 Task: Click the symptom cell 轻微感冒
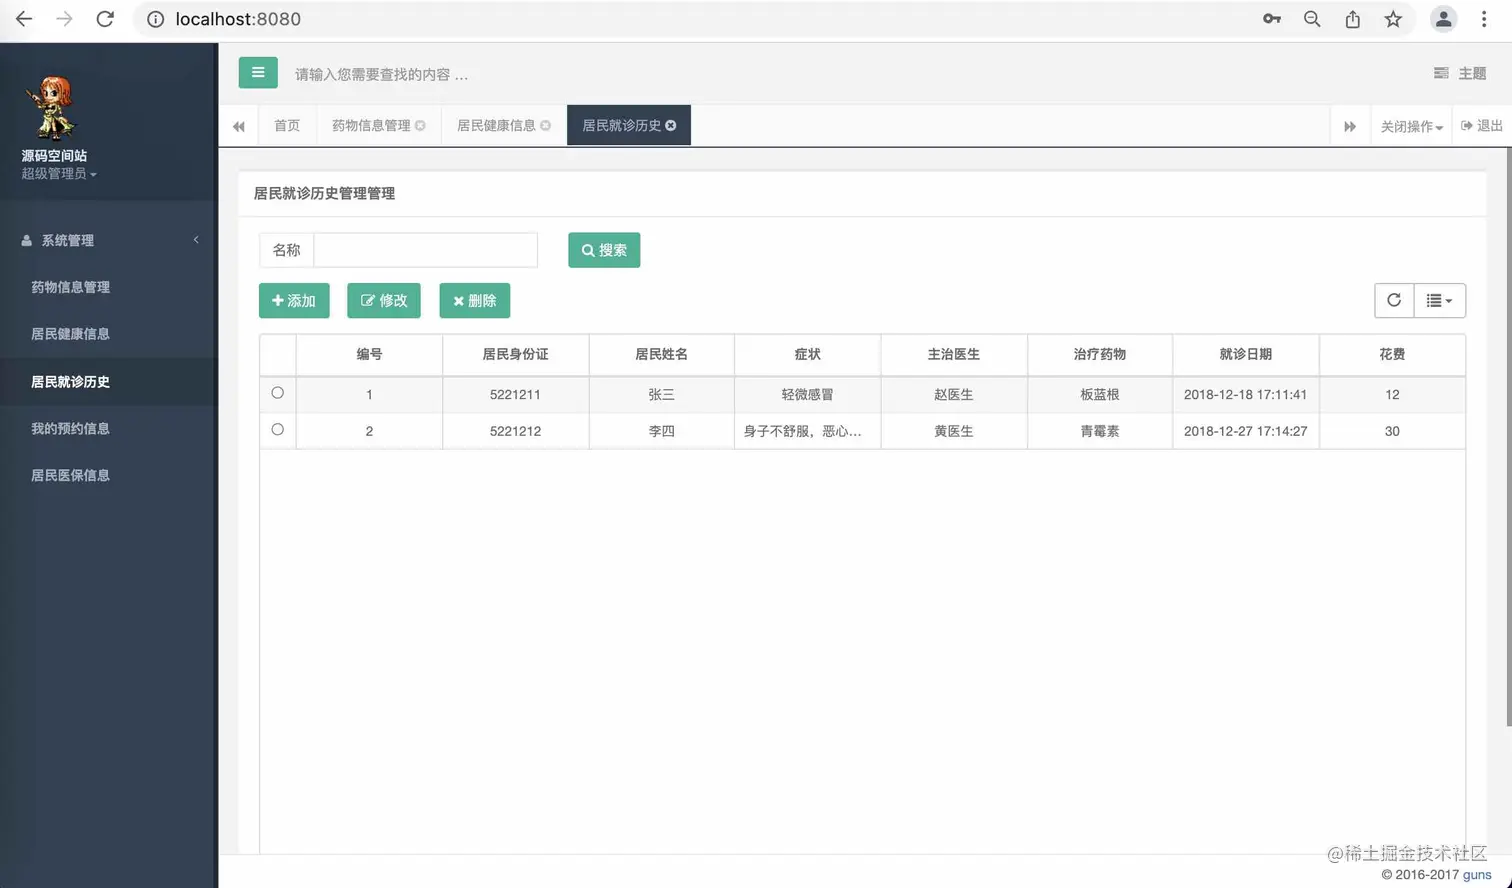coord(807,394)
